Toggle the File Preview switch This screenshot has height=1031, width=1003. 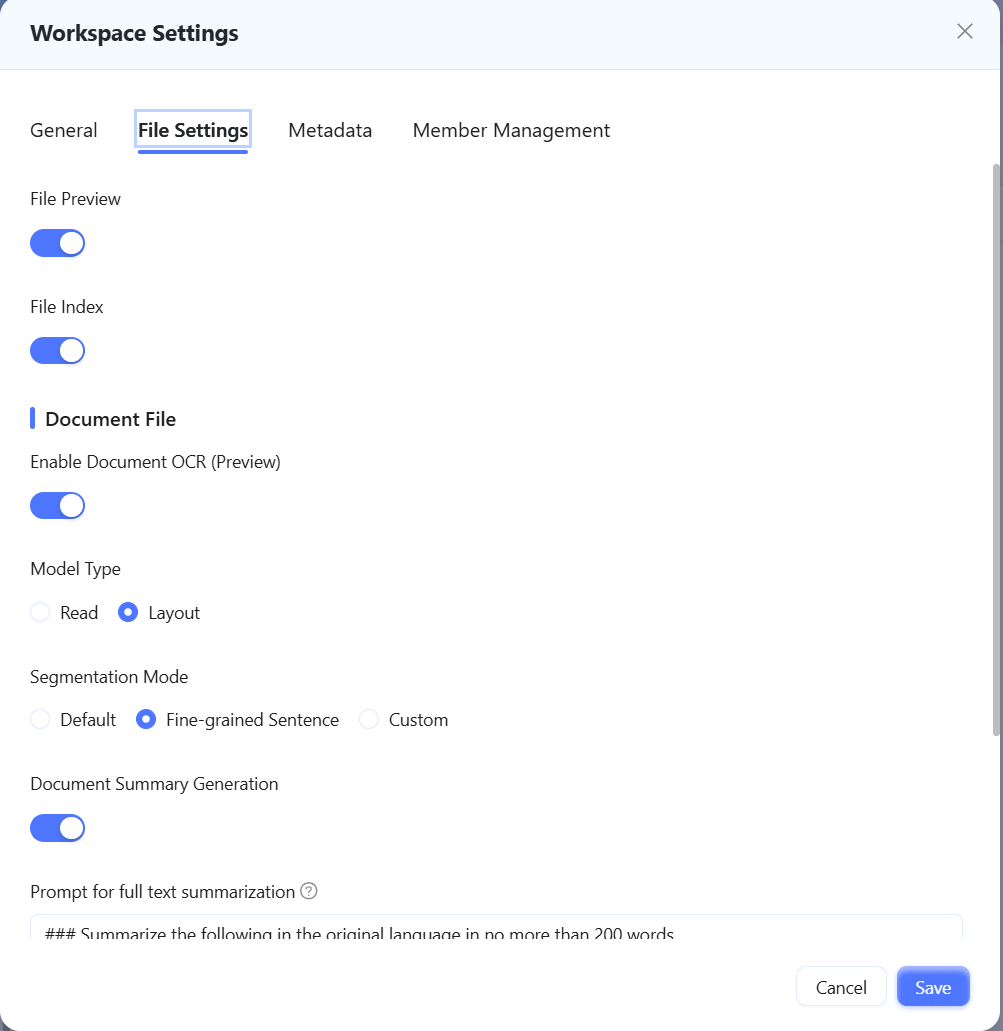(x=58, y=243)
